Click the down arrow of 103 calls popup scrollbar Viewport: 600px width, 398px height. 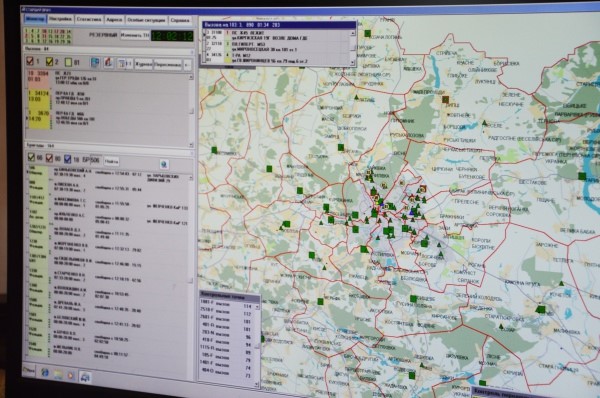click(353, 62)
